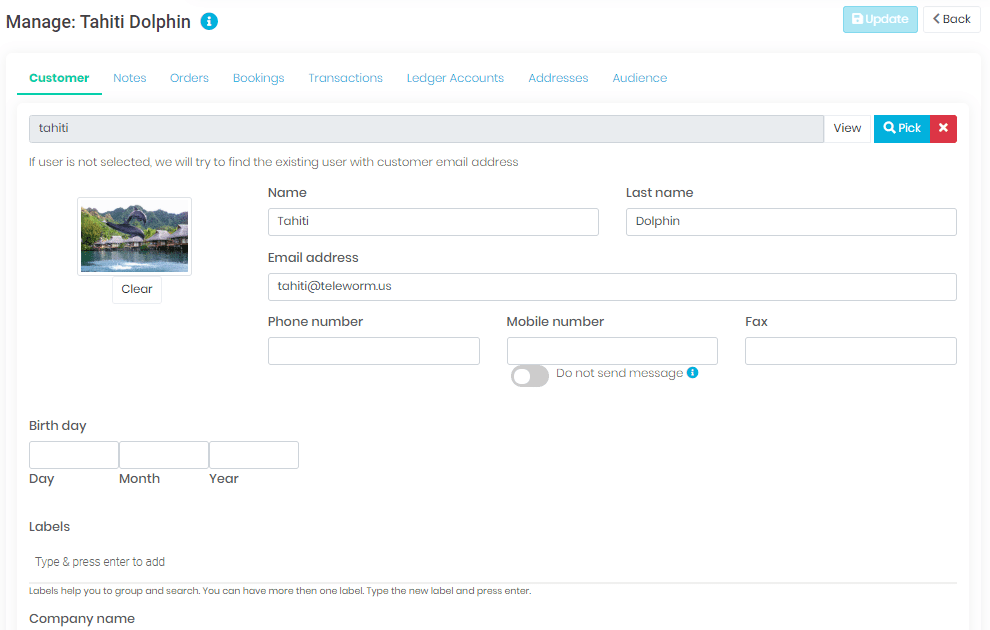Click the Update button to save changes
The width and height of the screenshot is (990, 630).
880,19
